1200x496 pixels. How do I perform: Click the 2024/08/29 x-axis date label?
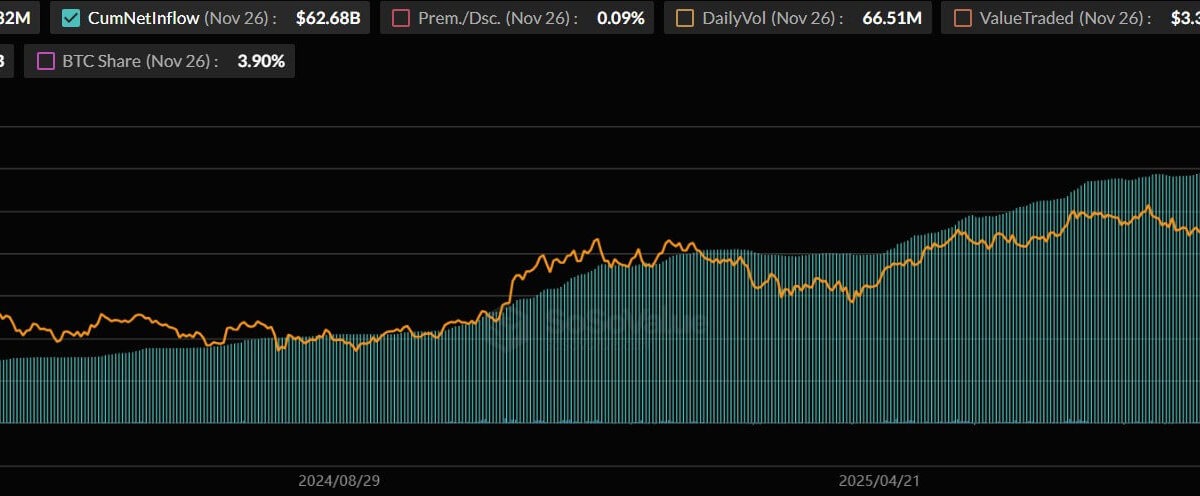[x=339, y=481]
